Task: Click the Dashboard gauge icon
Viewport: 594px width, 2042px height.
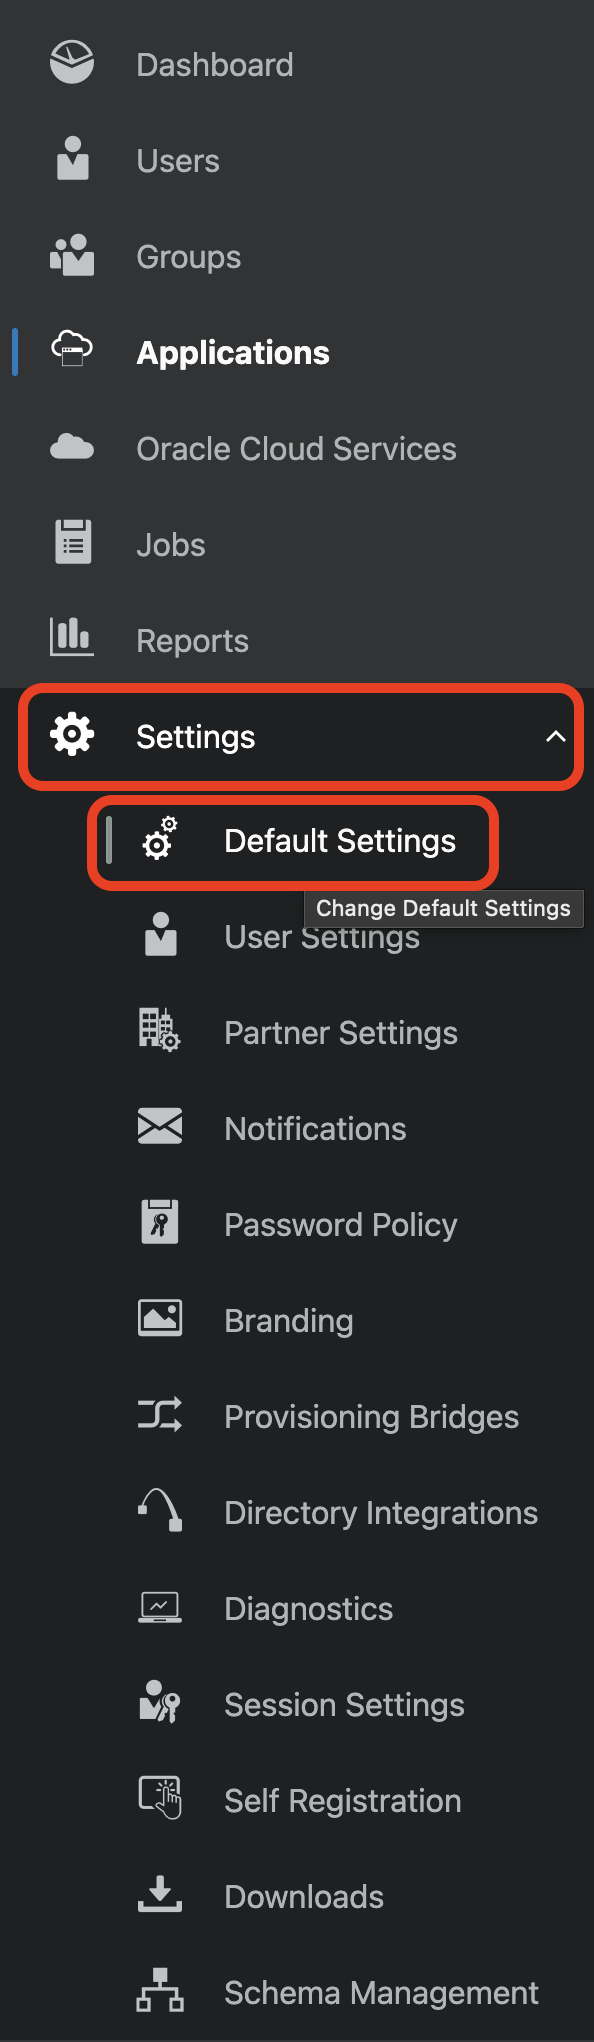Action: point(72,63)
